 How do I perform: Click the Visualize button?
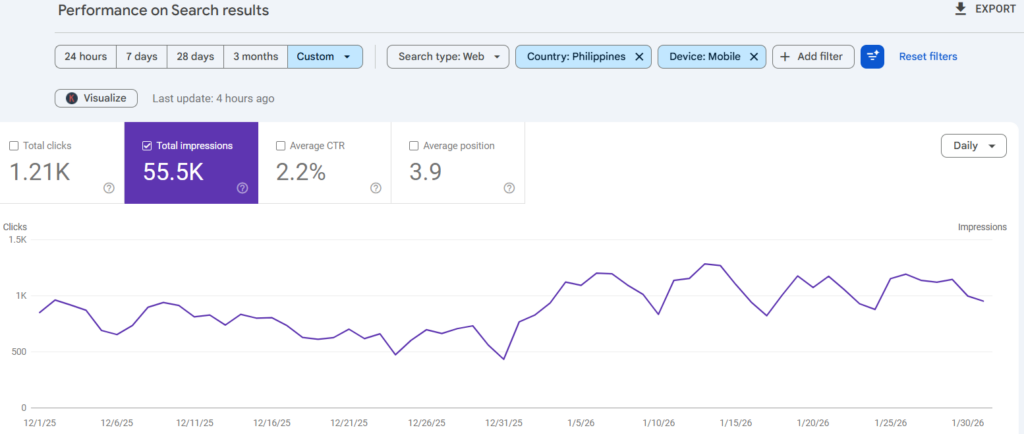(96, 98)
